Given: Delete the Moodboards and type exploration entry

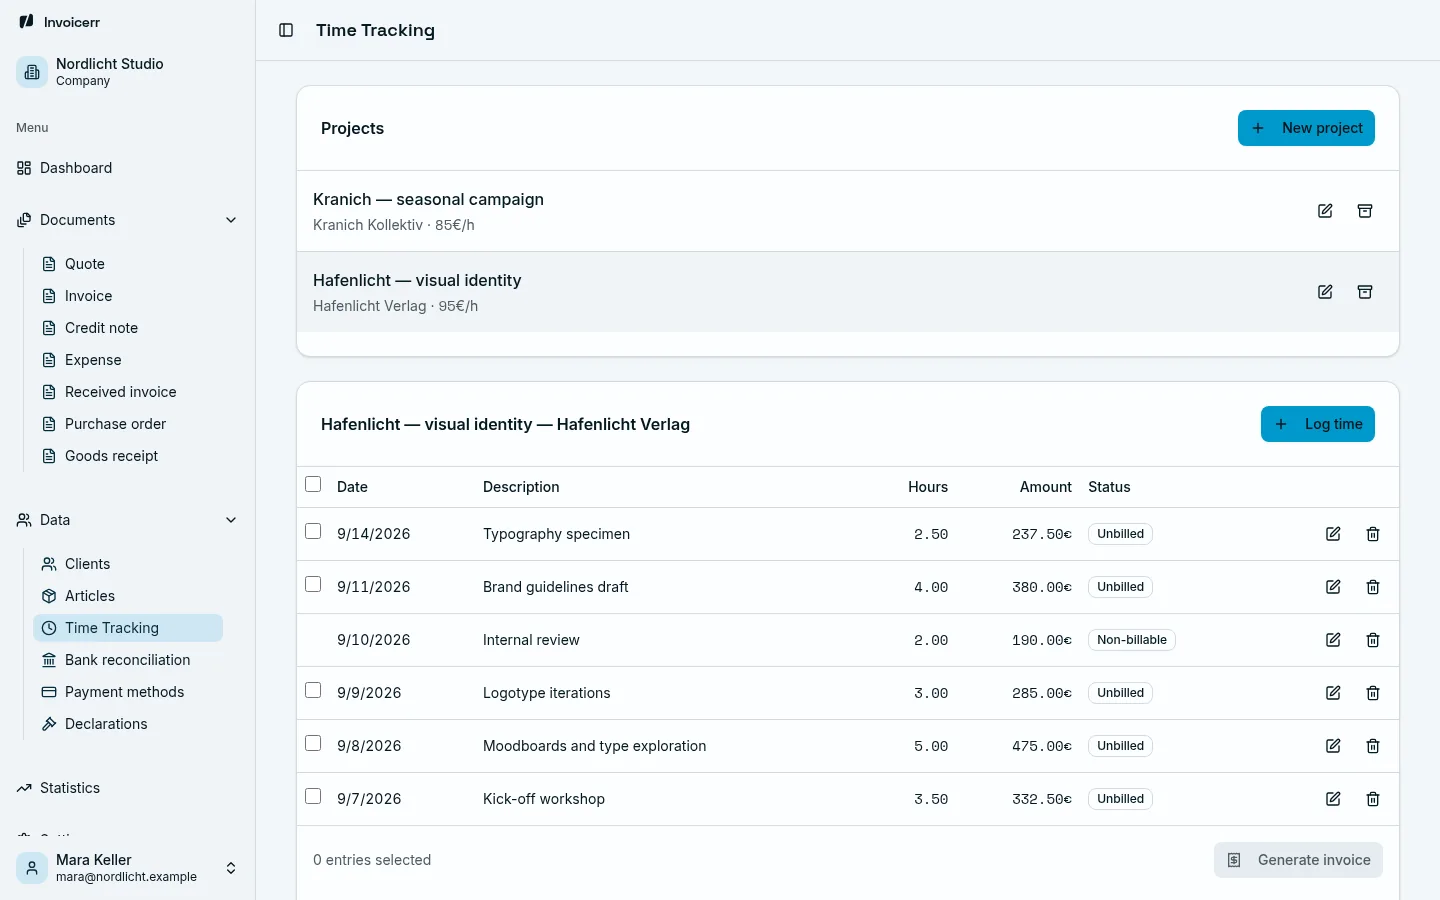Looking at the screenshot, I should pos(1373,746).
